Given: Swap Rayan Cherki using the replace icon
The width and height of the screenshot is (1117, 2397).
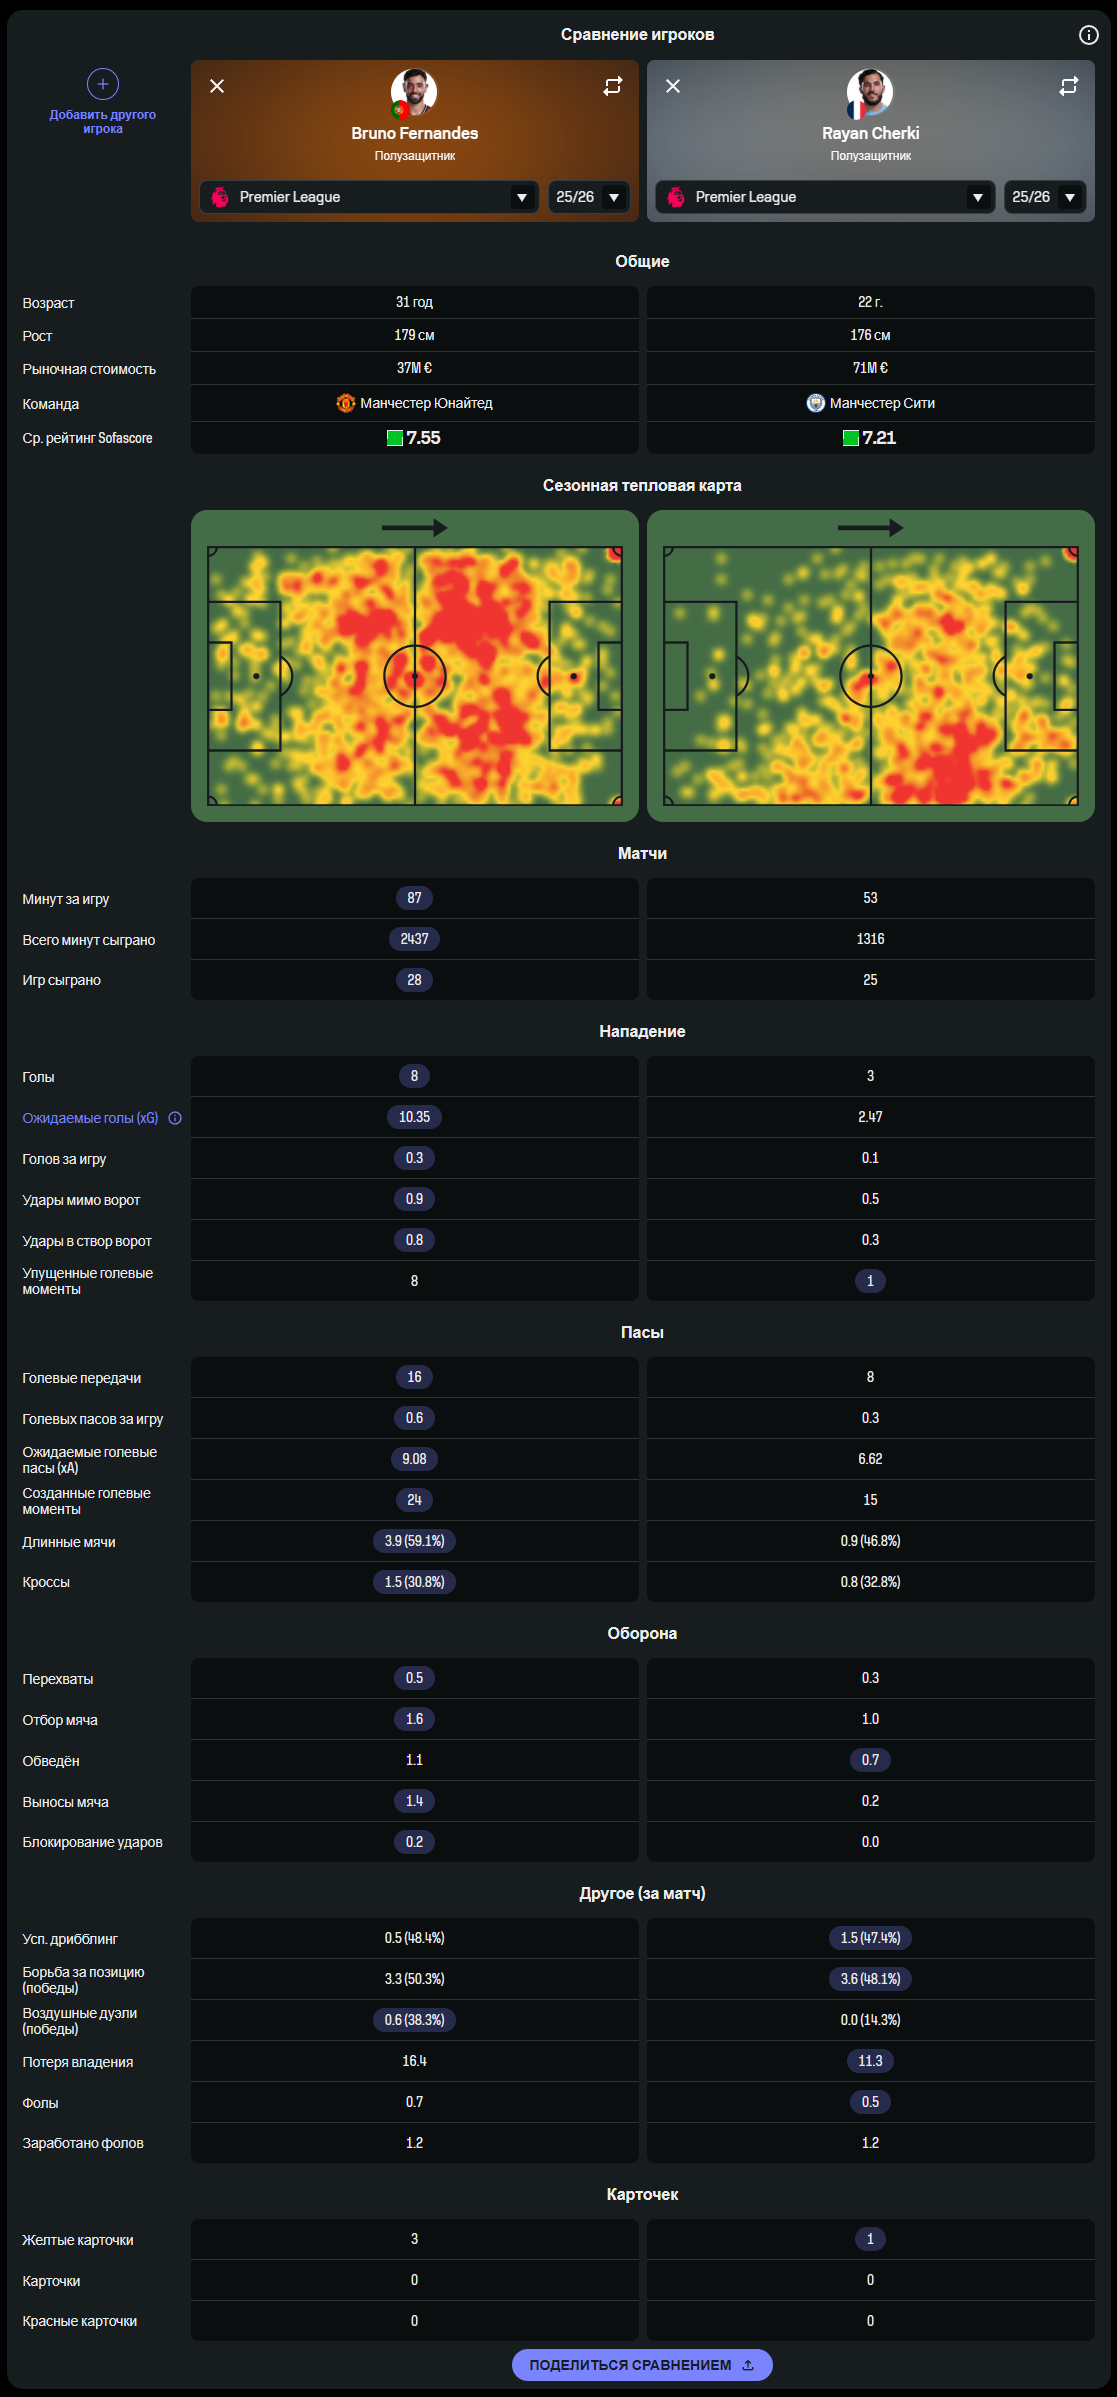Looking at the screenshot, I should point(1069,86).
